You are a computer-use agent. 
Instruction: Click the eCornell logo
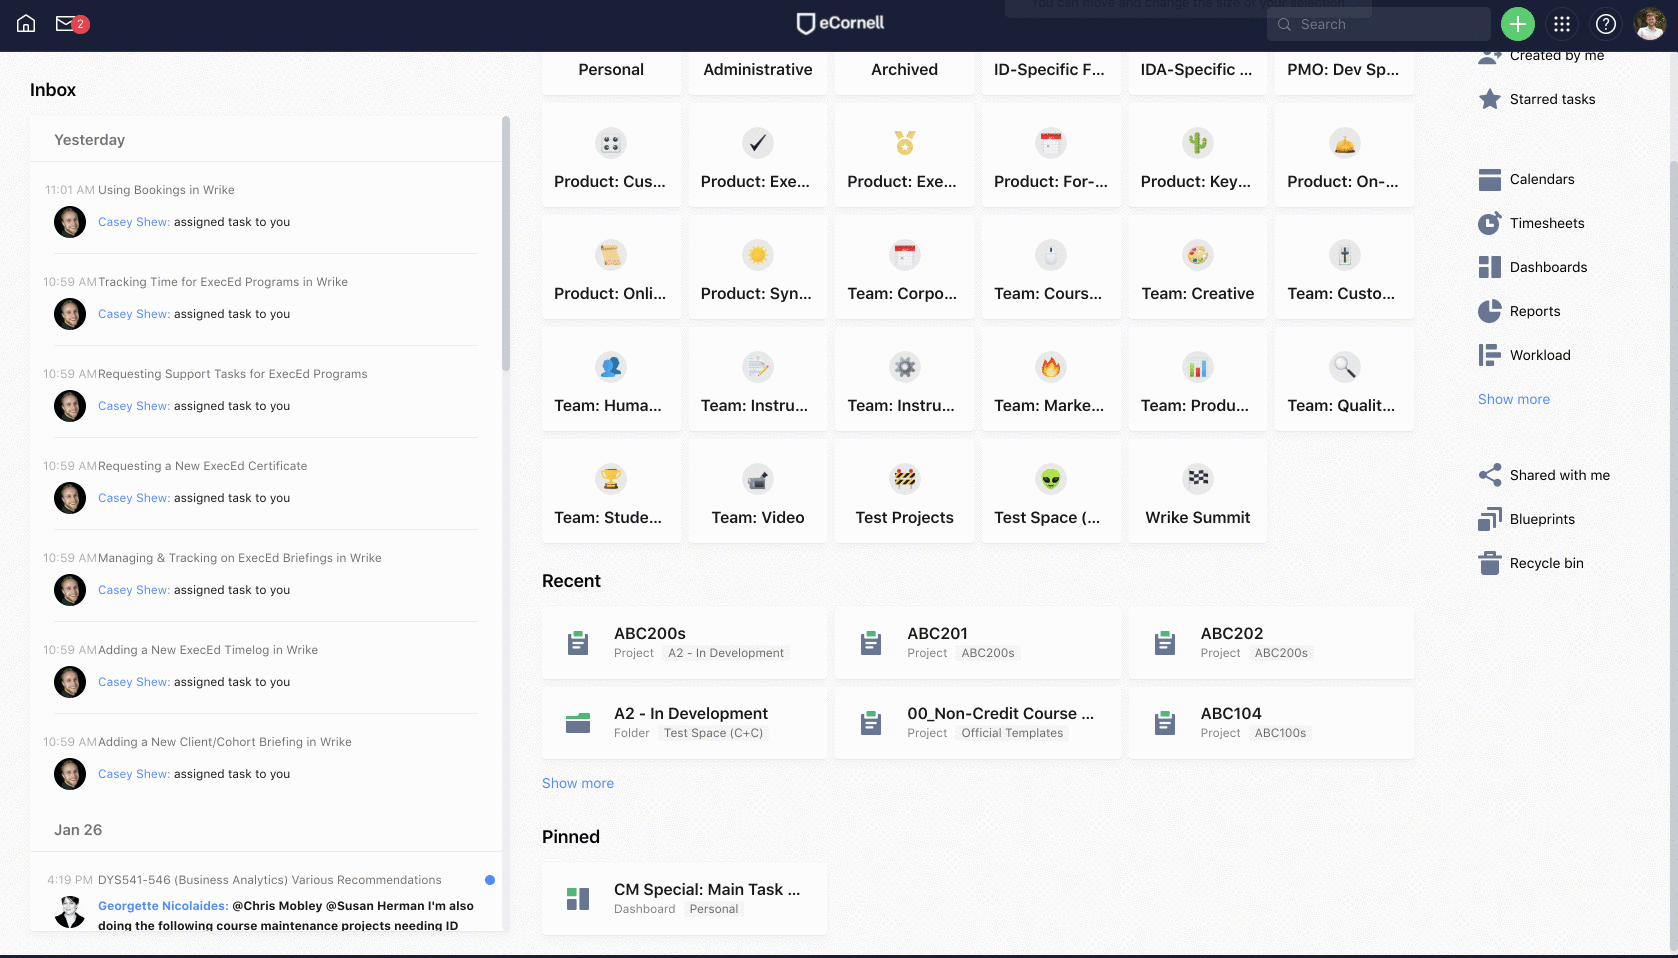point(840,23)
